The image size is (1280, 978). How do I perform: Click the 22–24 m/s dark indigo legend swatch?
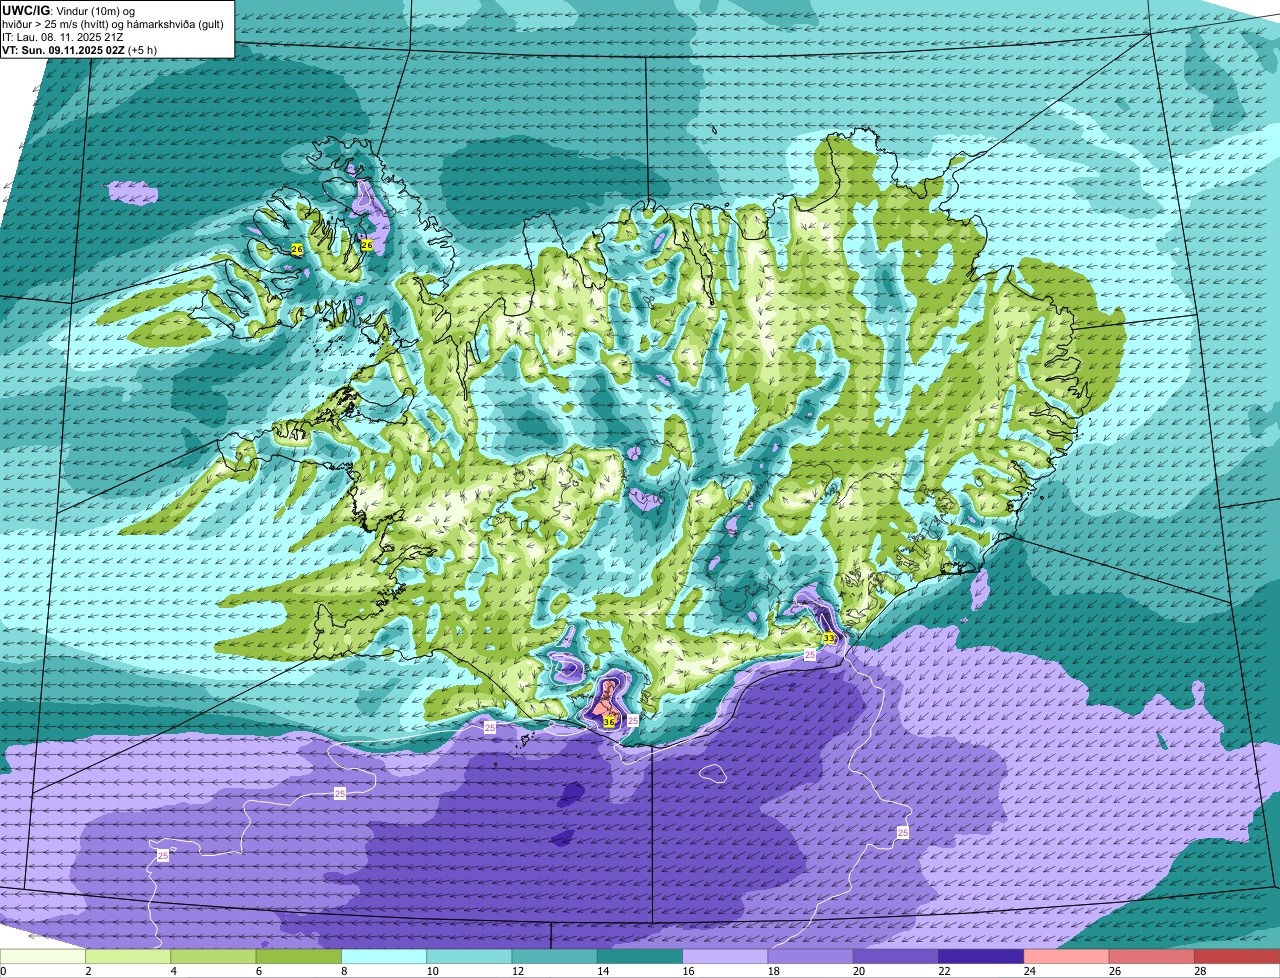pos(981,957)
